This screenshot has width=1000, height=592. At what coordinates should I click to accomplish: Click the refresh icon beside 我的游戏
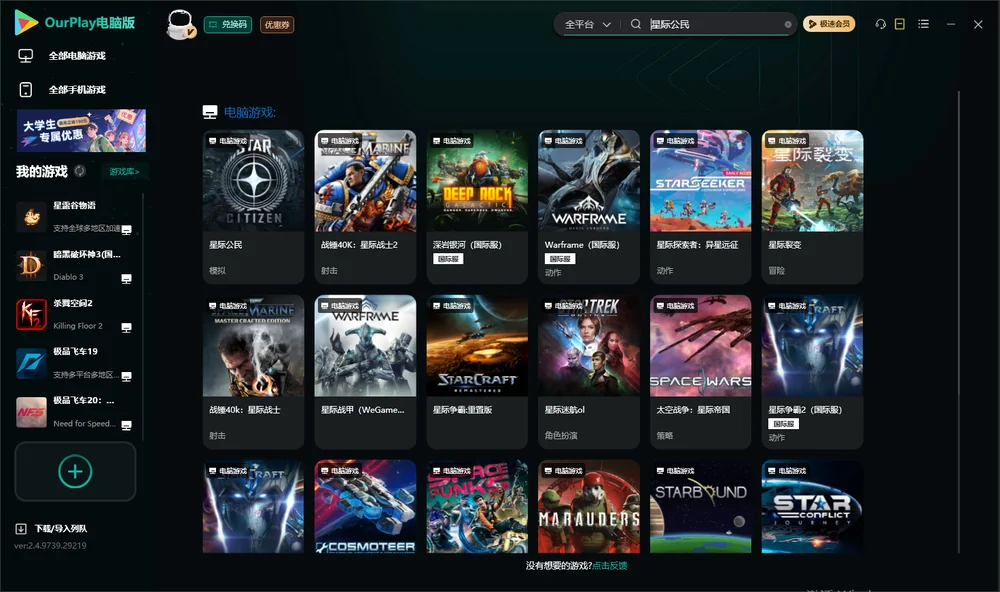[x=80, y=171]
